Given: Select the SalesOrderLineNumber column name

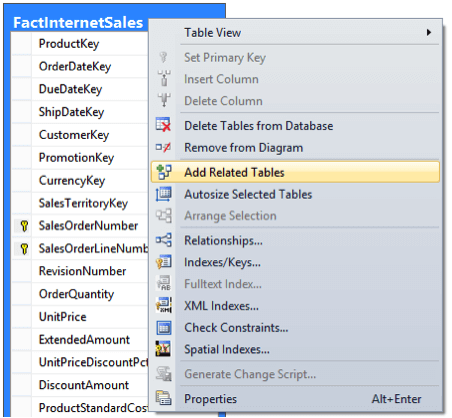Looking at the screenshot, I should [x=93, y=249].
